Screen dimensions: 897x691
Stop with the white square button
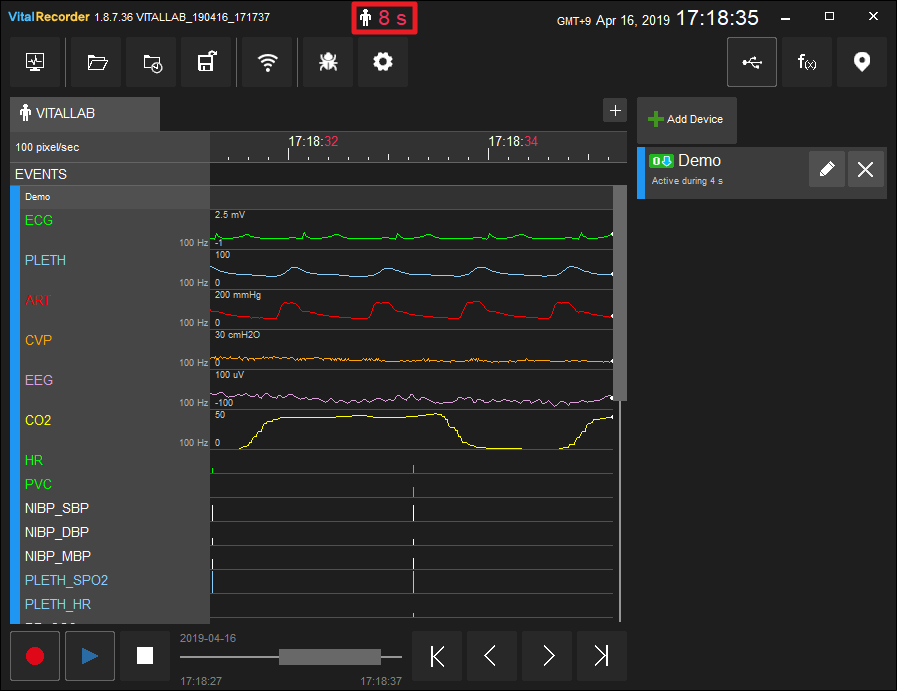(145, 656)
